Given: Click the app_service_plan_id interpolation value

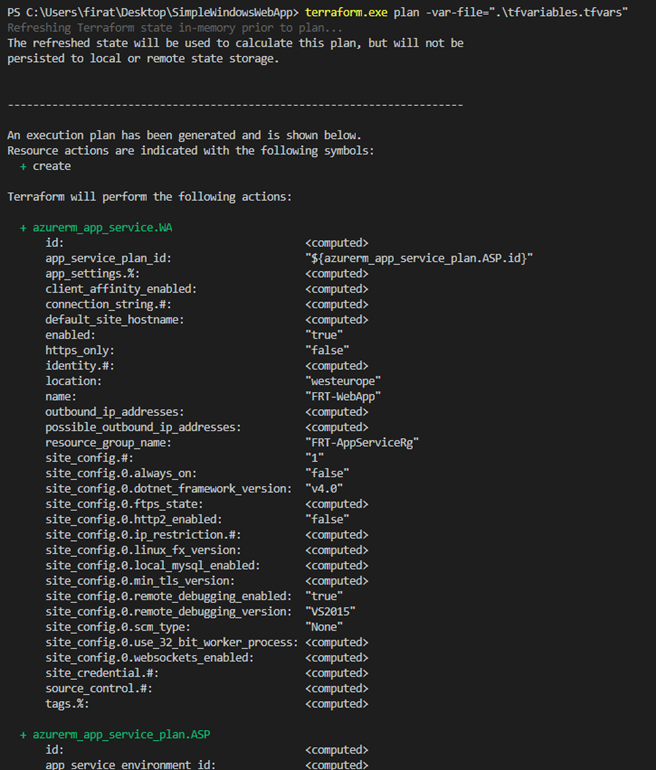Looking at the screenshot, I should (x=419, y=258).
